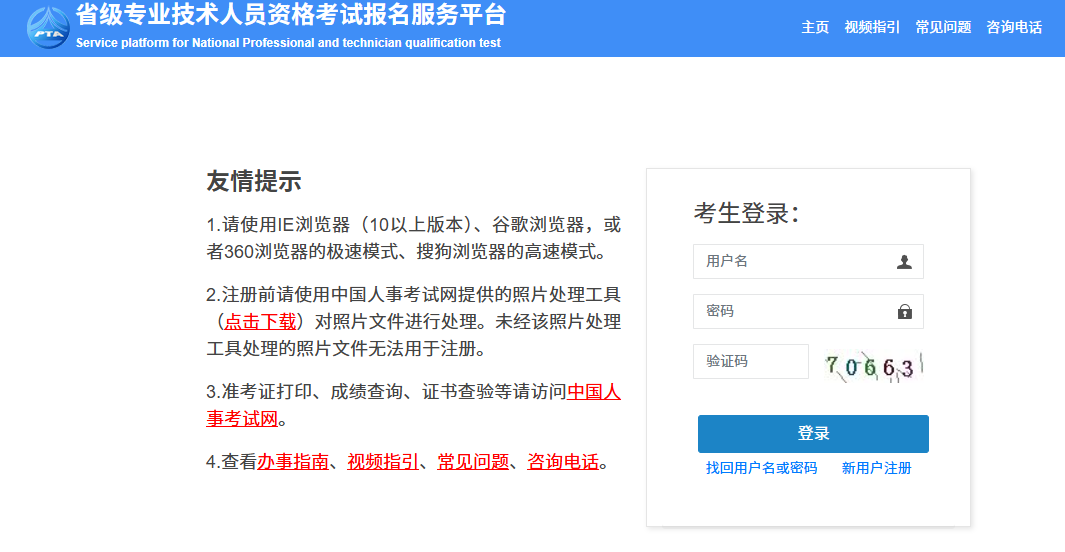Click the red 点击下载 link

coord(260,321)
